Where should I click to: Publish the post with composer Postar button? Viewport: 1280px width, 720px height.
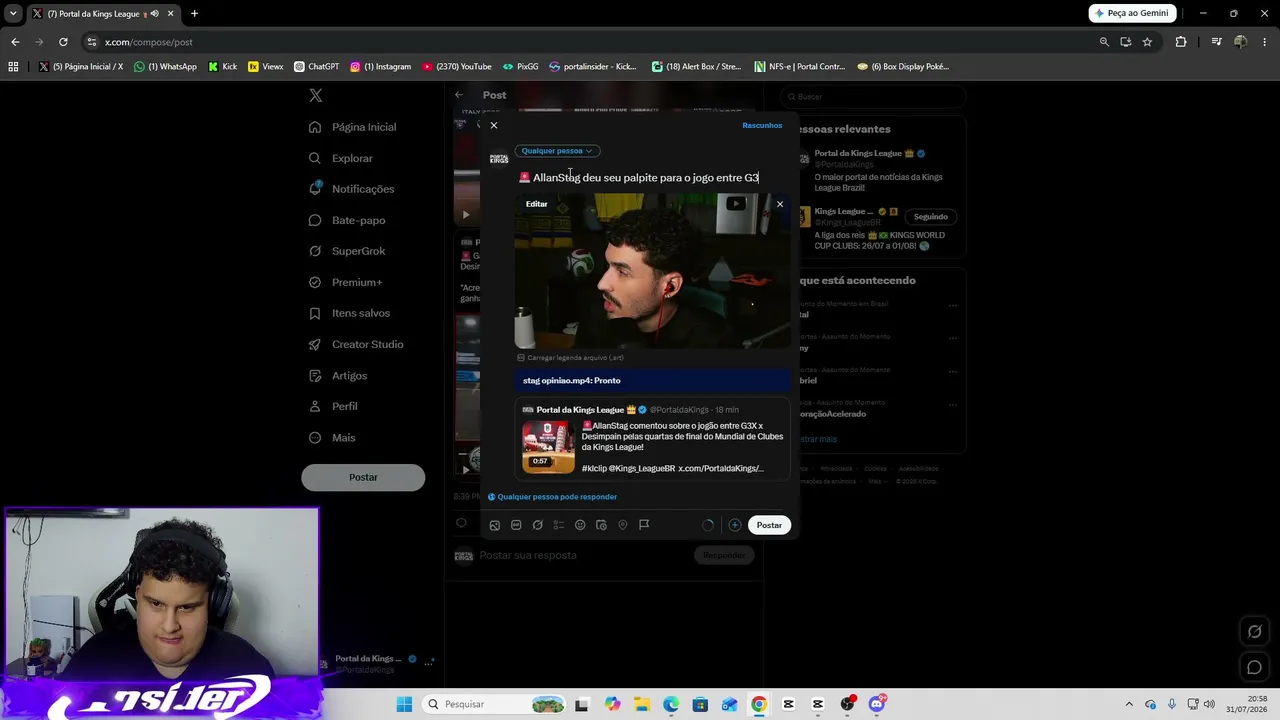click(x=769, y=525)
